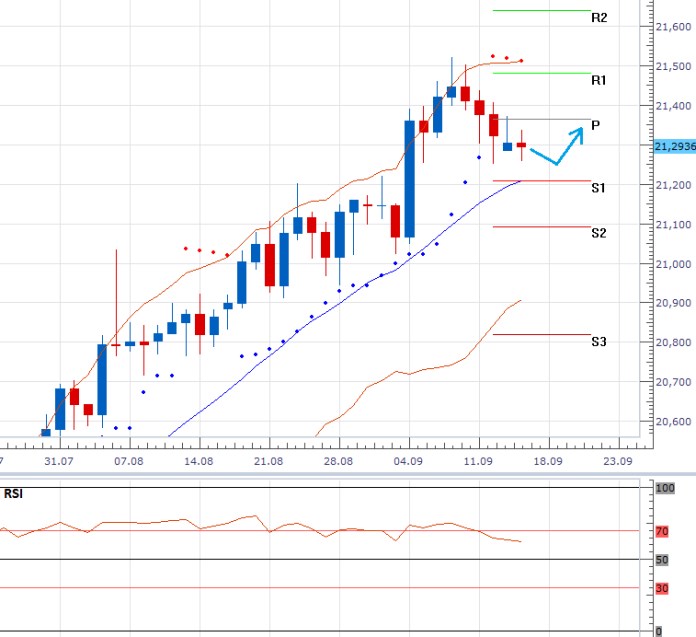Click the 21,200 price axis label
Screen dimensions: 696x637
pyautogui.click(x=673, y=185)
